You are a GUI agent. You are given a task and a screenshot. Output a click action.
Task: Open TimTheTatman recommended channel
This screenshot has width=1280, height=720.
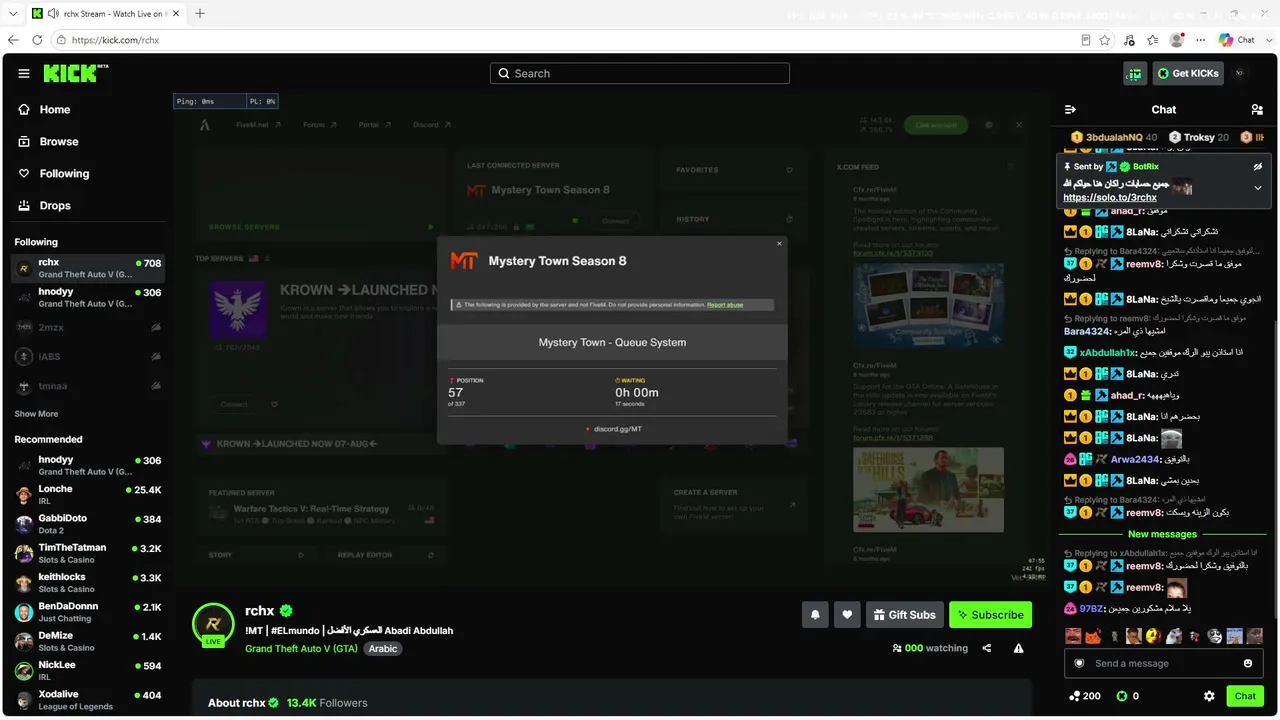88,554
